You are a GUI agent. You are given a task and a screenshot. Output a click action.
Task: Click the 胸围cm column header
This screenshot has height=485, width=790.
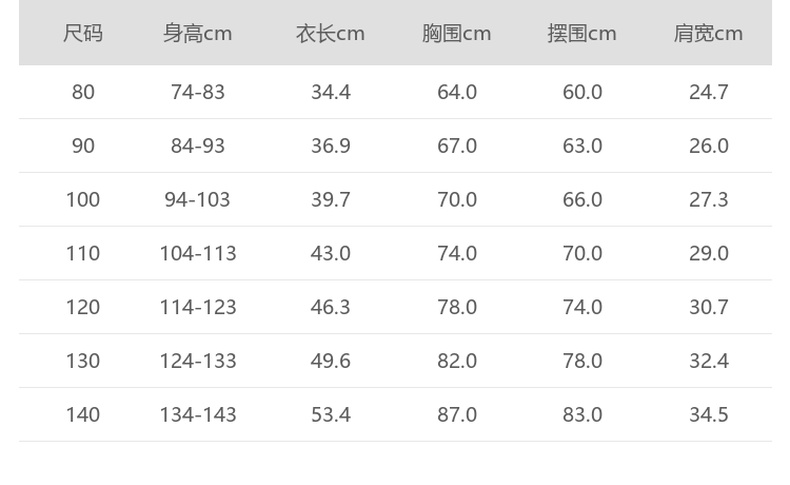(x=456, y=33)
